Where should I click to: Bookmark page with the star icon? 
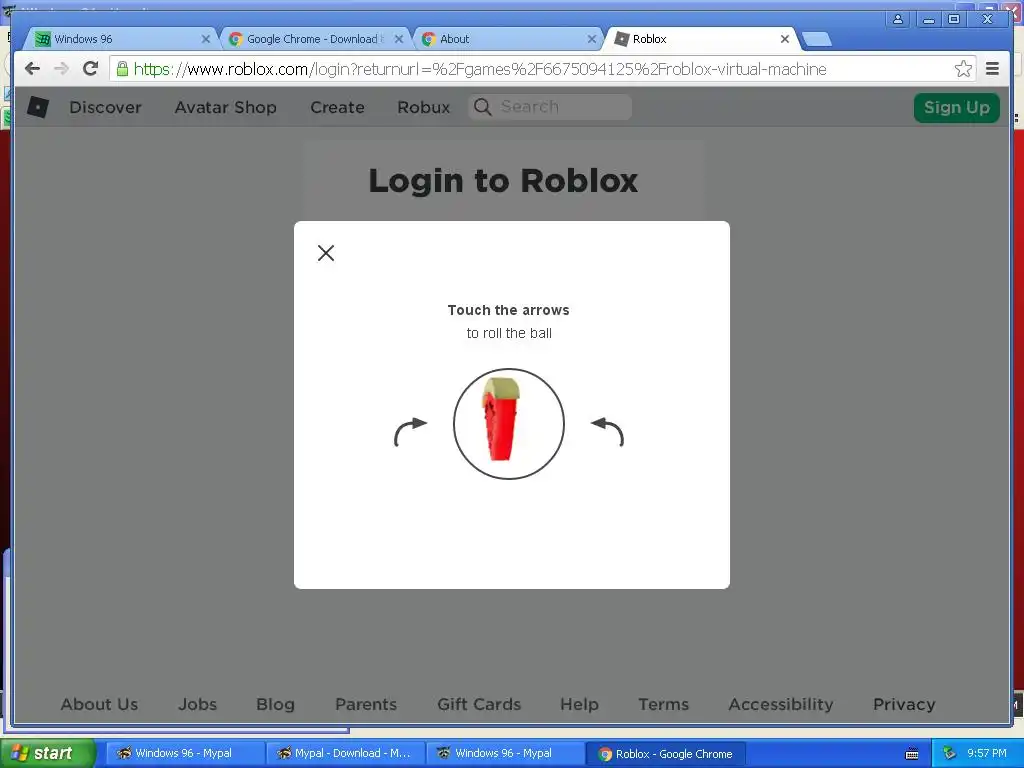[x=963, y=69]
